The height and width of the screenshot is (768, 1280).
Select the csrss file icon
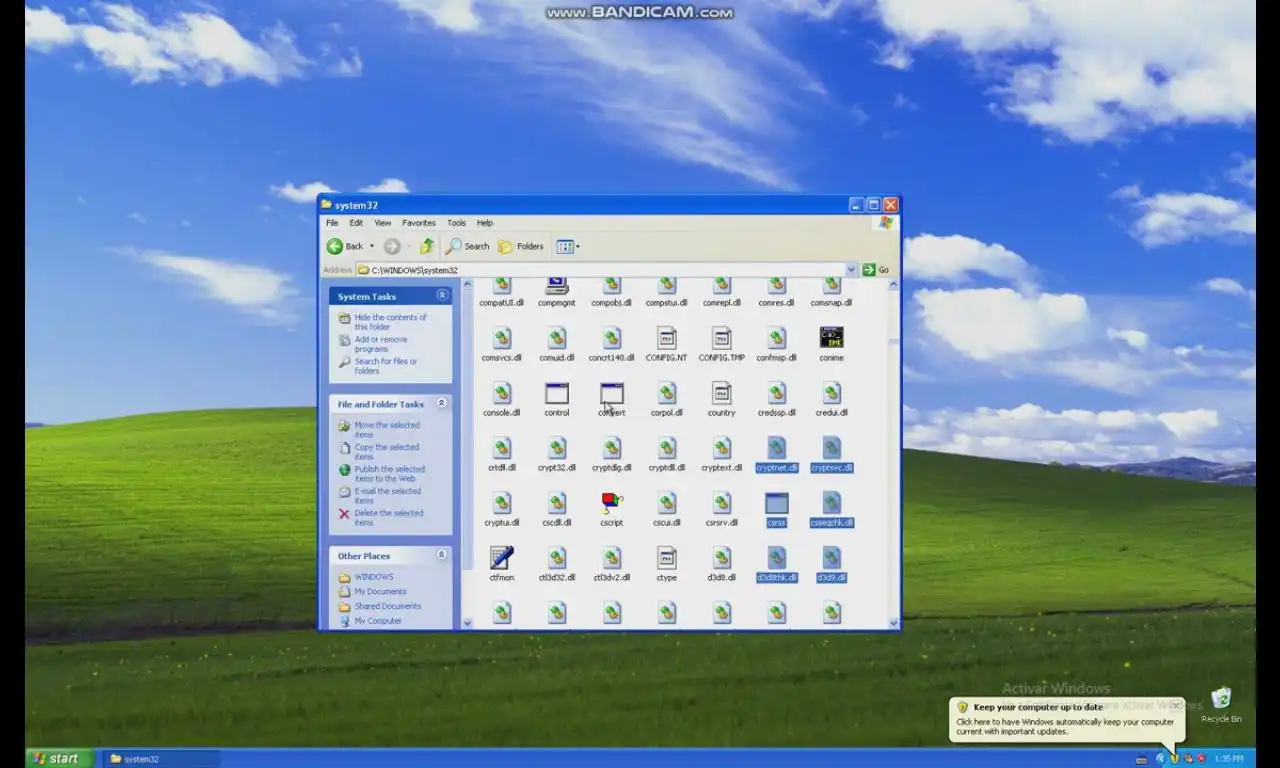click(x=776, y=502)
